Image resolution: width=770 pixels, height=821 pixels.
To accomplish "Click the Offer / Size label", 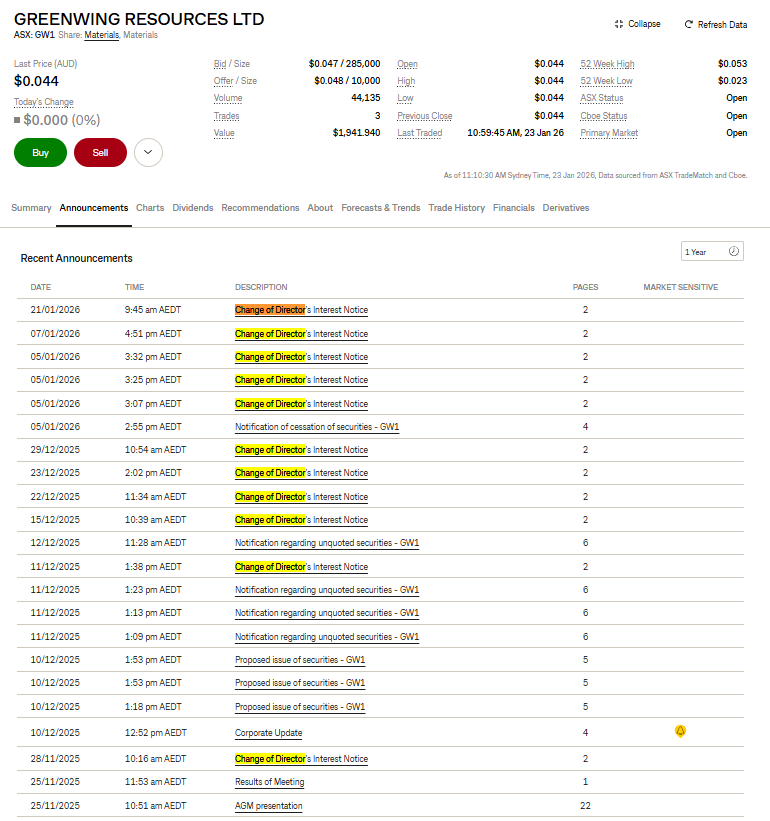I will click(x=235, y=81).
